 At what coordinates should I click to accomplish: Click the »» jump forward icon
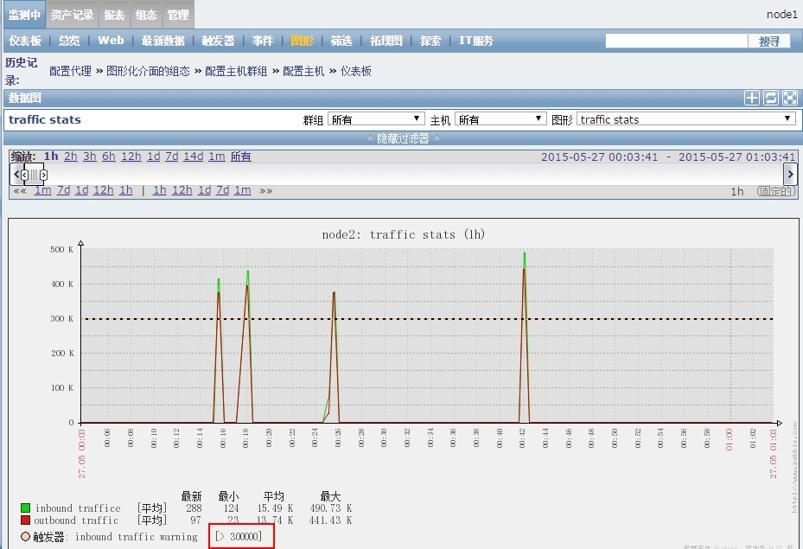pos(266,191)
